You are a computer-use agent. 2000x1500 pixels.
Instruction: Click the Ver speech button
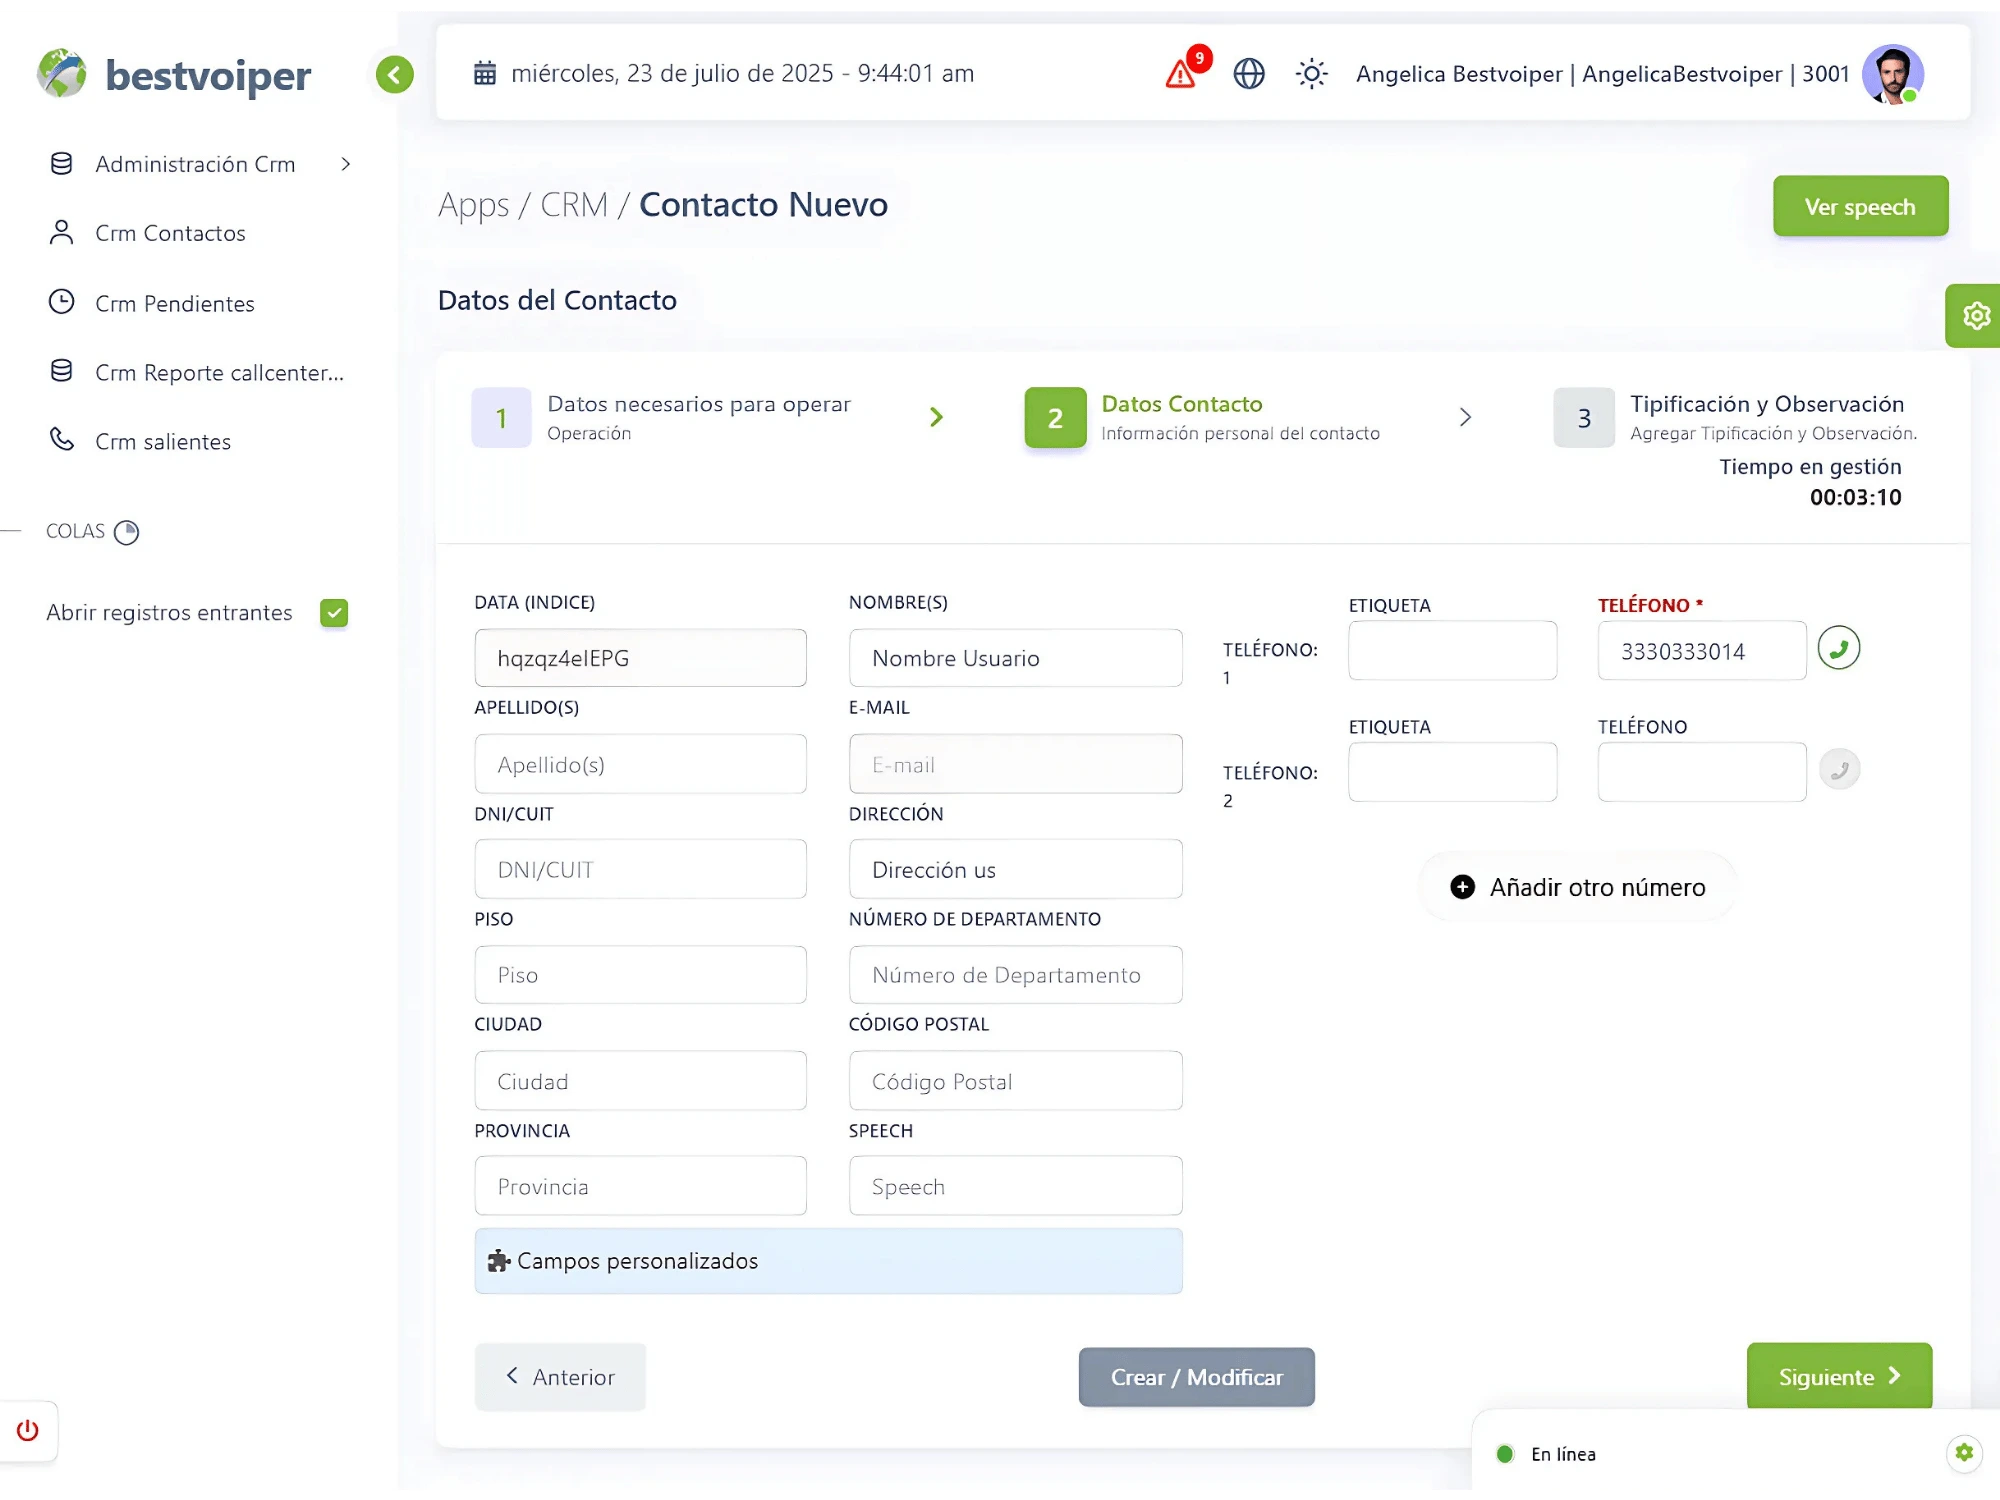pyautogui.click(x=1860, y=206)
